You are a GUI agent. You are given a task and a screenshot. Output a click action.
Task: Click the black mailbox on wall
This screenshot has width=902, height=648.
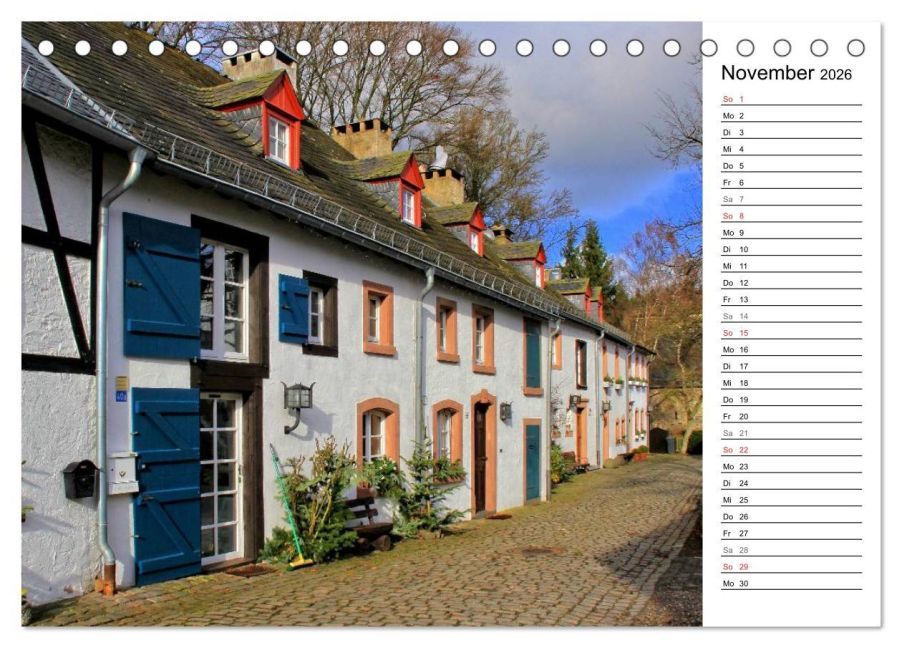click(80, 479)
